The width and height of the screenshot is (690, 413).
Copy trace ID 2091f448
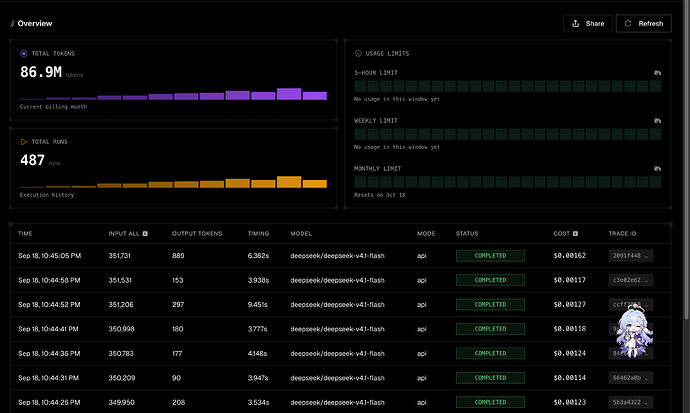(631, 256)
